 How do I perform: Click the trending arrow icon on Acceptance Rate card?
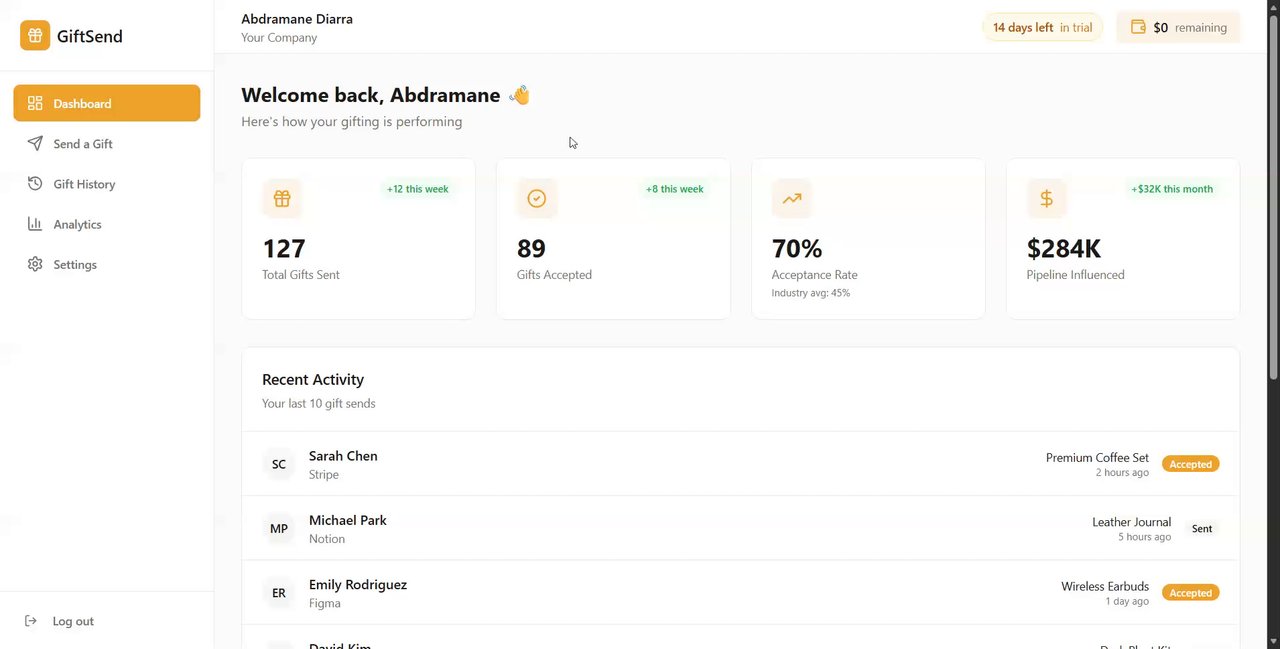click(x=792, y=198)
